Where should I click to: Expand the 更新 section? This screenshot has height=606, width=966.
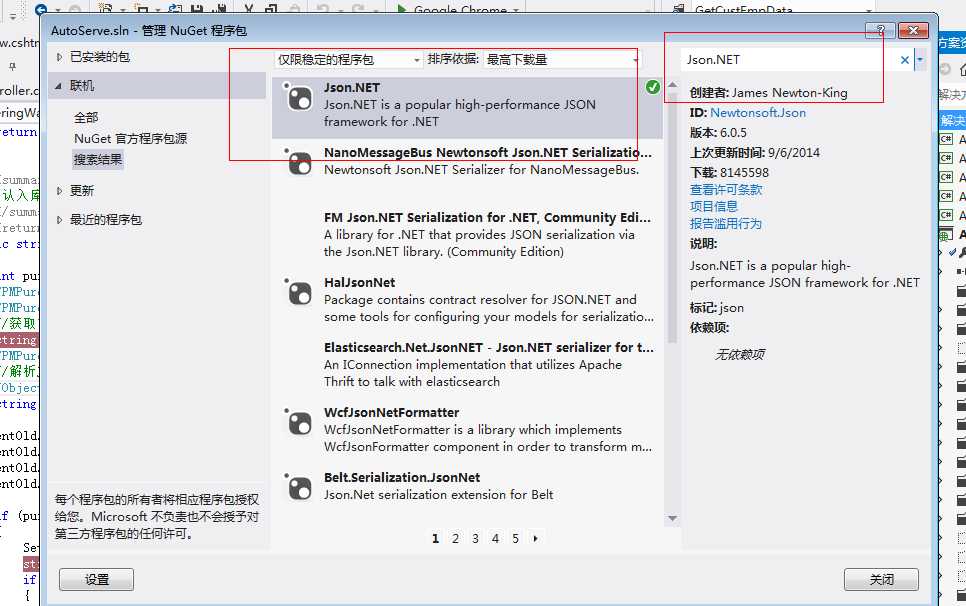click(x=59, y=191)
